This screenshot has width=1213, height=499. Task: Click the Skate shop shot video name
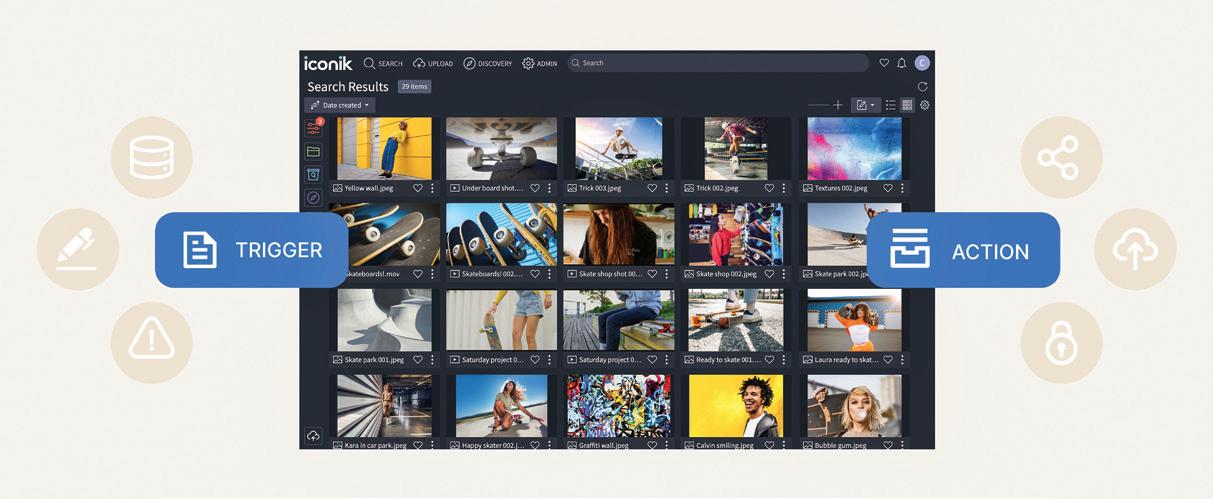[x=611, y=274]
